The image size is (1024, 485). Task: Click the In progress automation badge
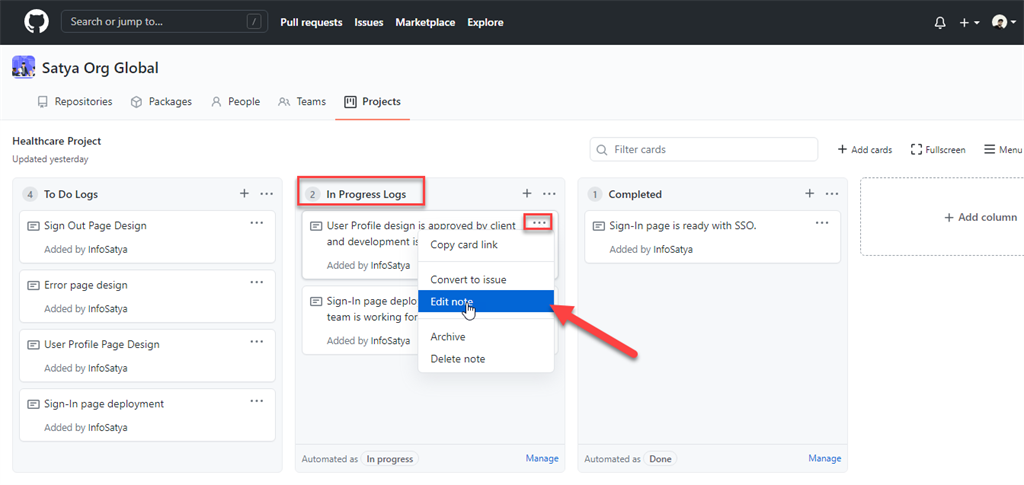coord(389,459)
